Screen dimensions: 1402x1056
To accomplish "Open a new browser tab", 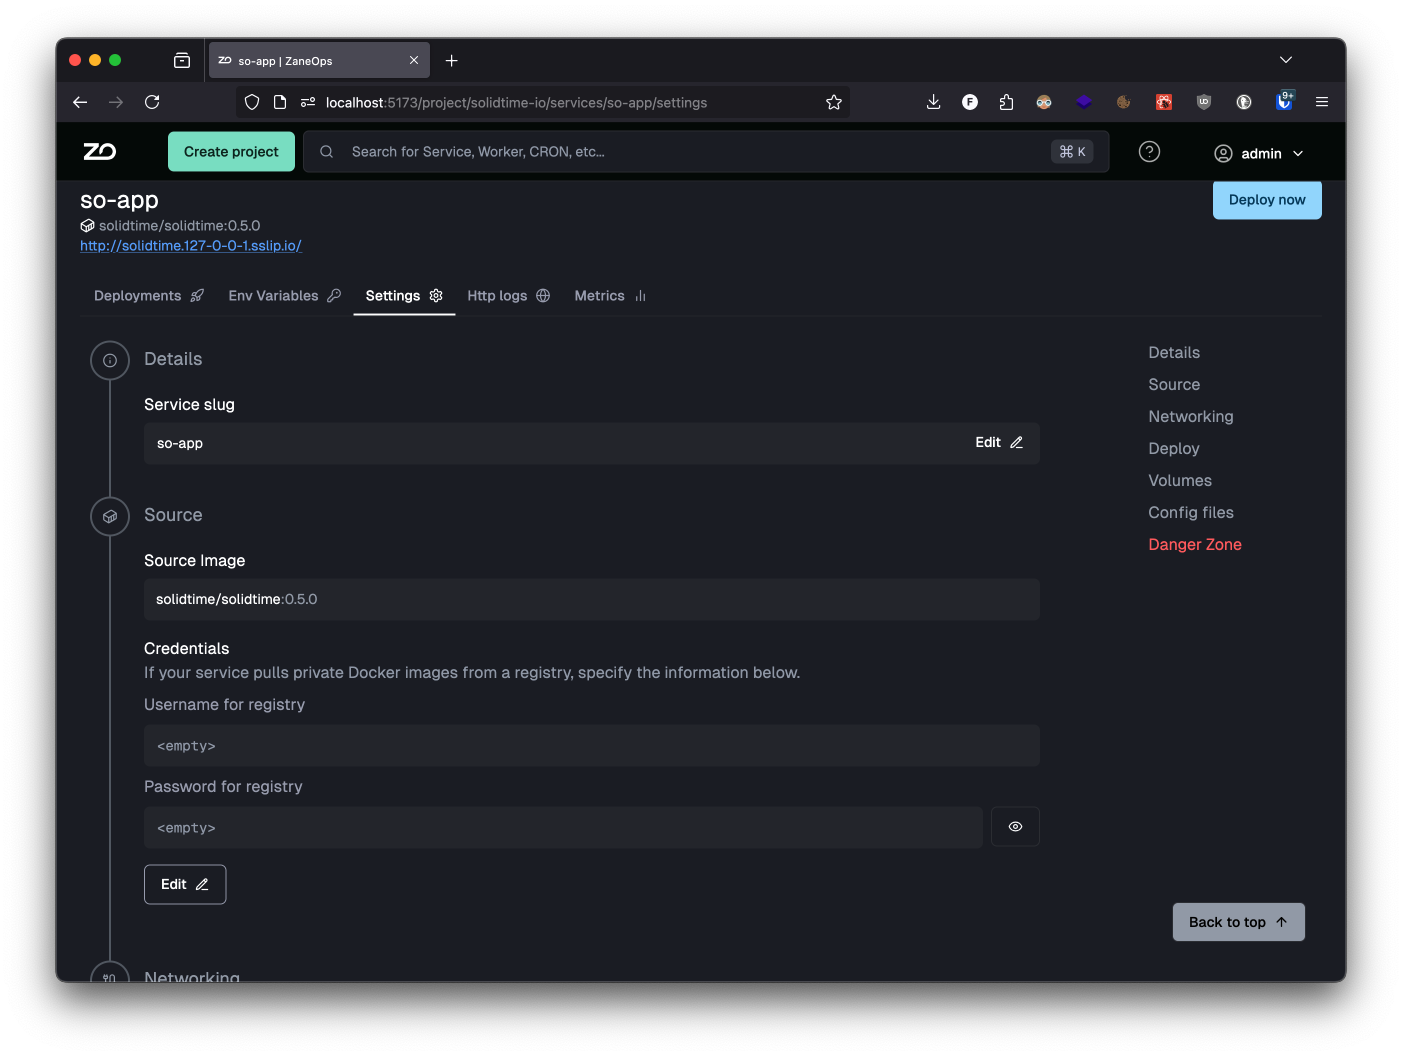I will (x=452, y=61).
